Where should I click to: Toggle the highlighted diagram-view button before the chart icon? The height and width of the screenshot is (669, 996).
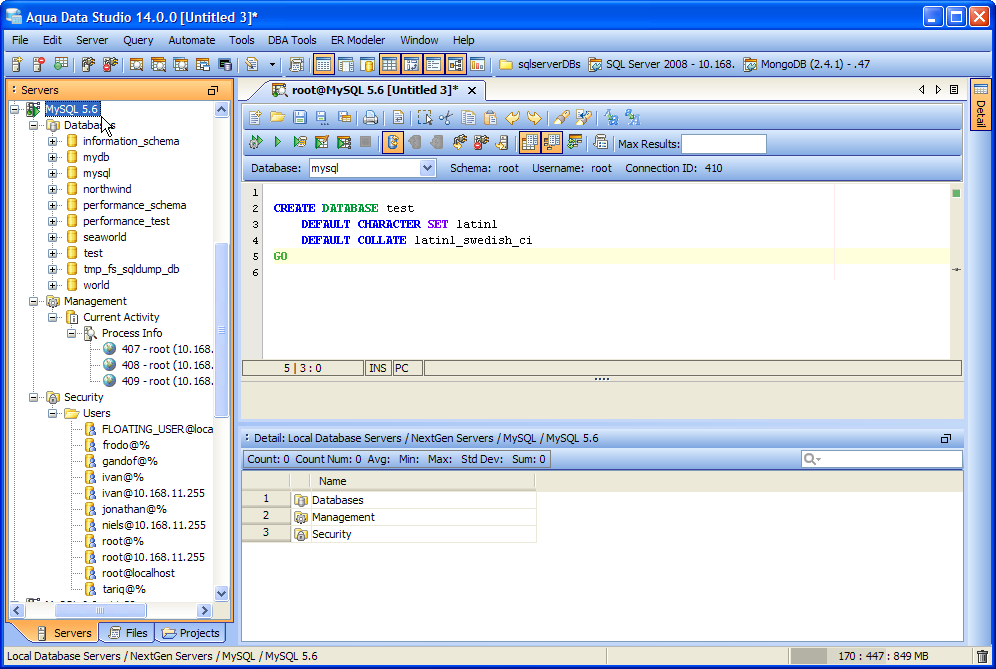(x=455, y=64)
